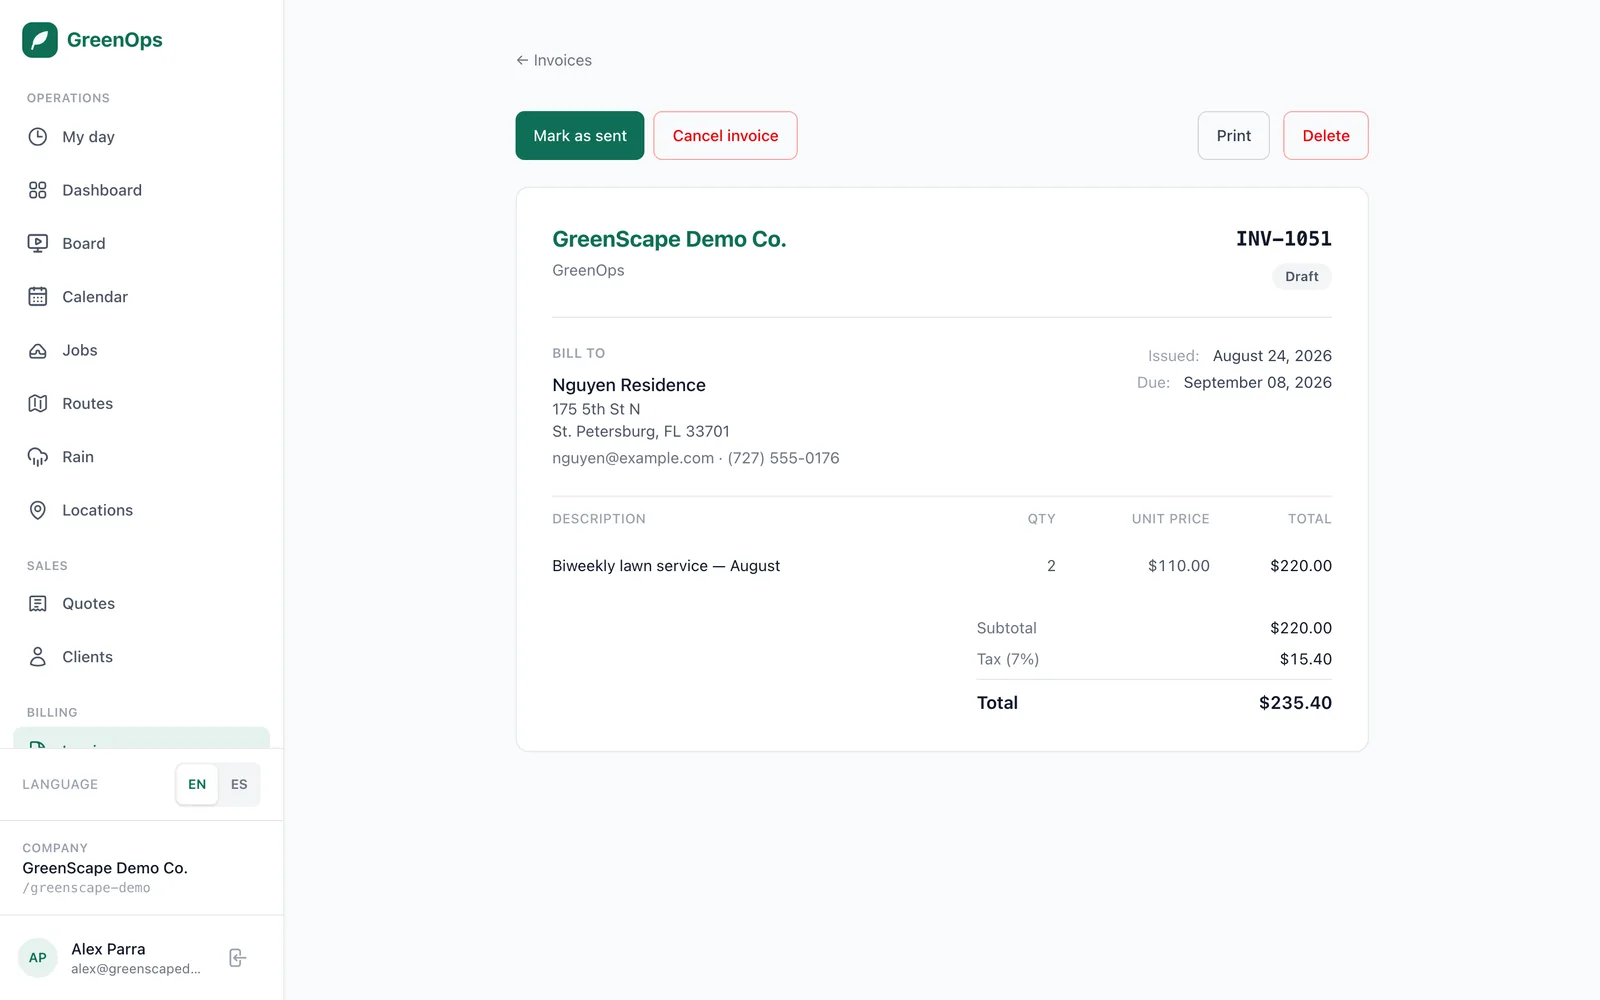1600x1000 pixels.
Task: Click the Clients person icon
Action: click(38, 657)
